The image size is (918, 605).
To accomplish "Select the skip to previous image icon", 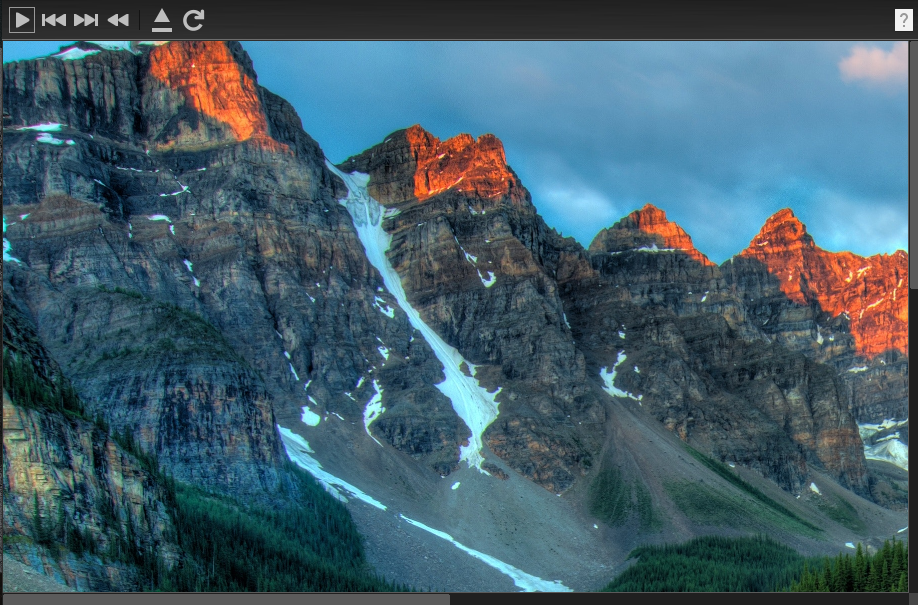I will coord(55,18).
